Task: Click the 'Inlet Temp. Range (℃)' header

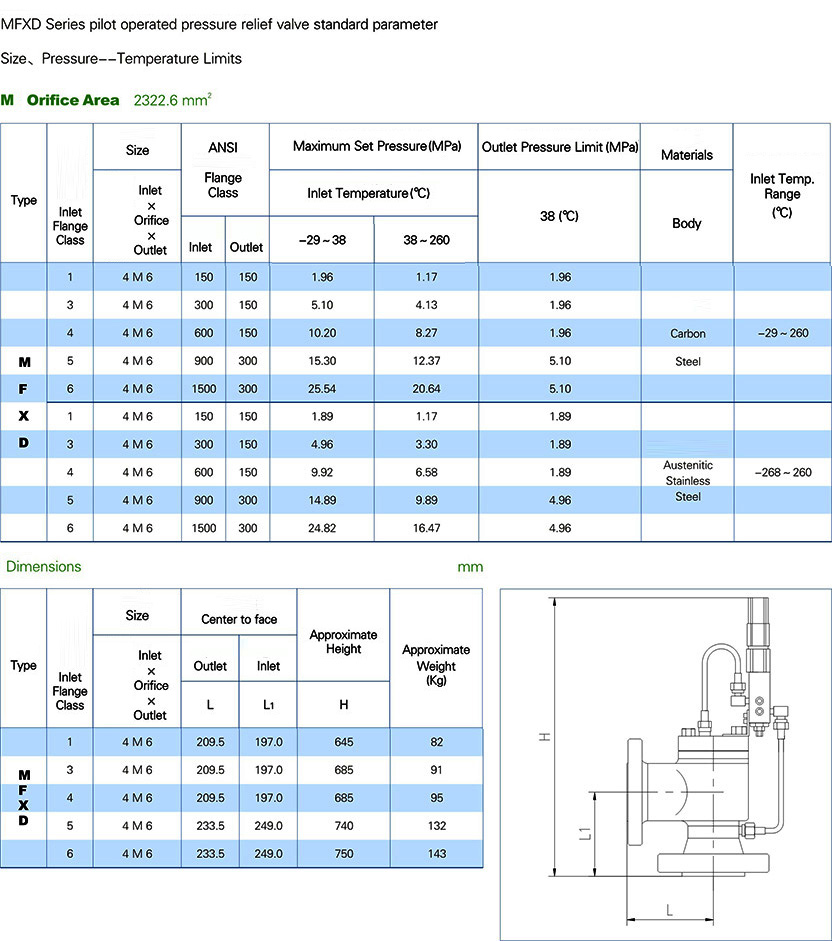Action: (x=782, y=195)
